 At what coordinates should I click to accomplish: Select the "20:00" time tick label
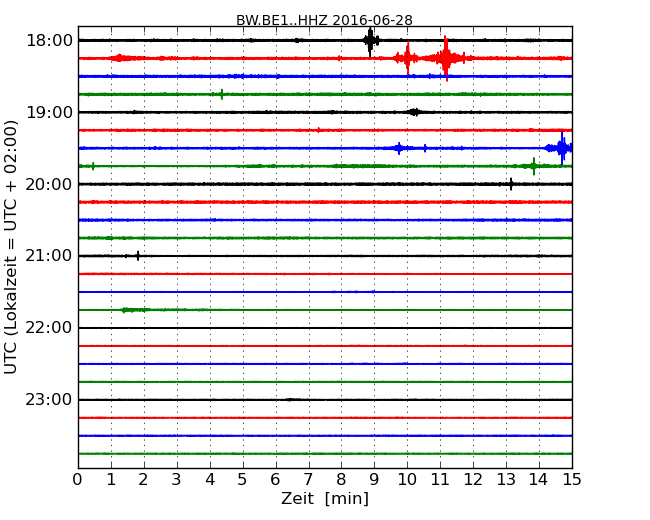49,184
